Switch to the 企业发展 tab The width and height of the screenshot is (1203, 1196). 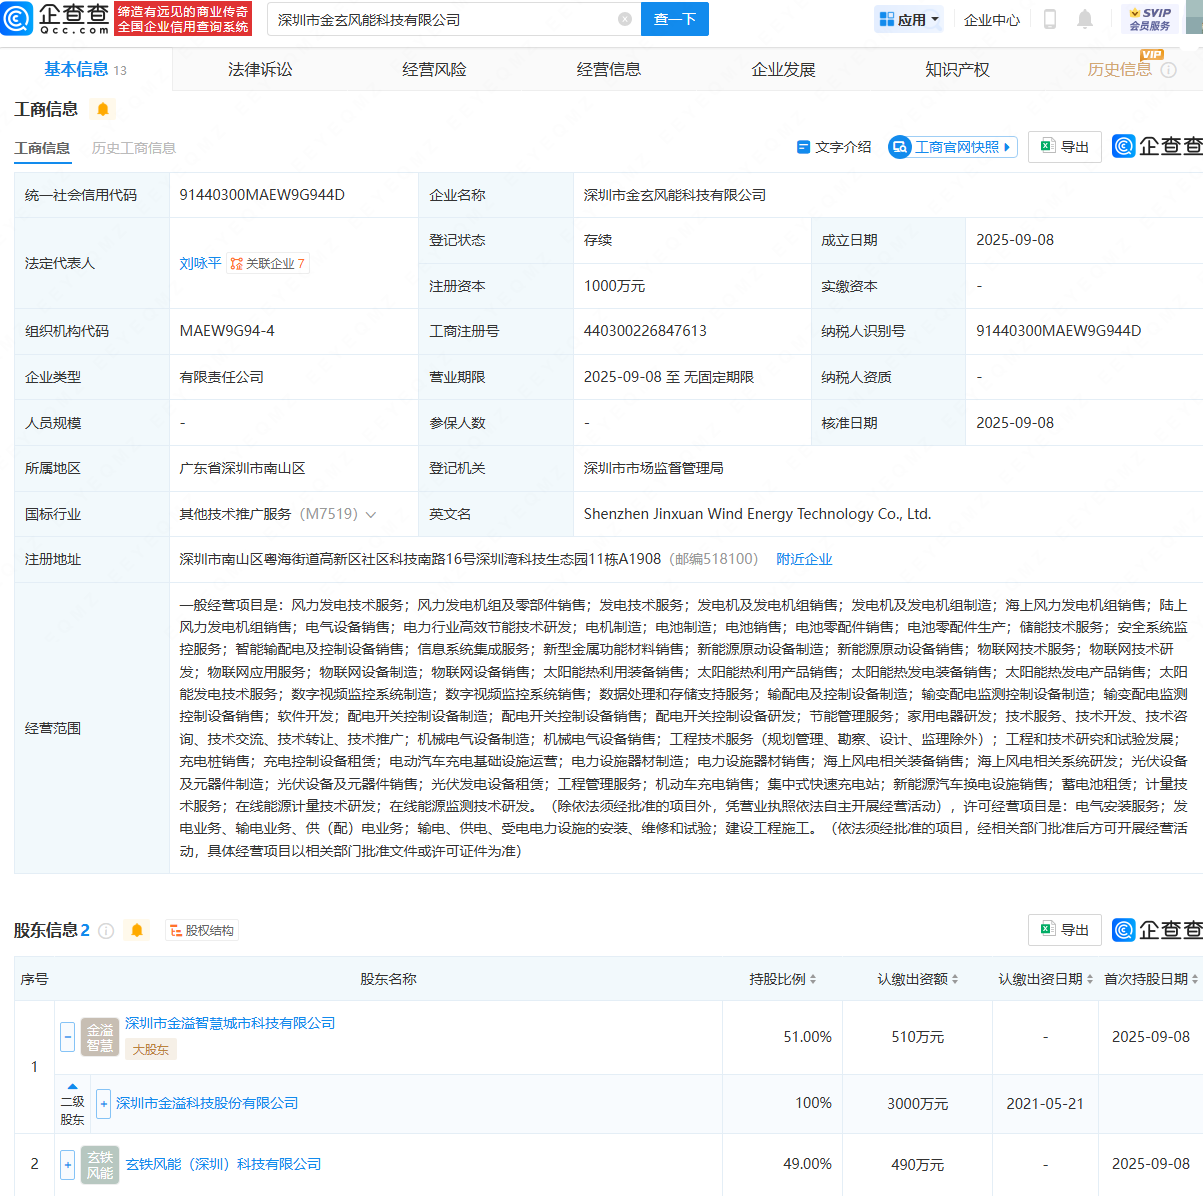pyautogui.click(x=783, y=70)
